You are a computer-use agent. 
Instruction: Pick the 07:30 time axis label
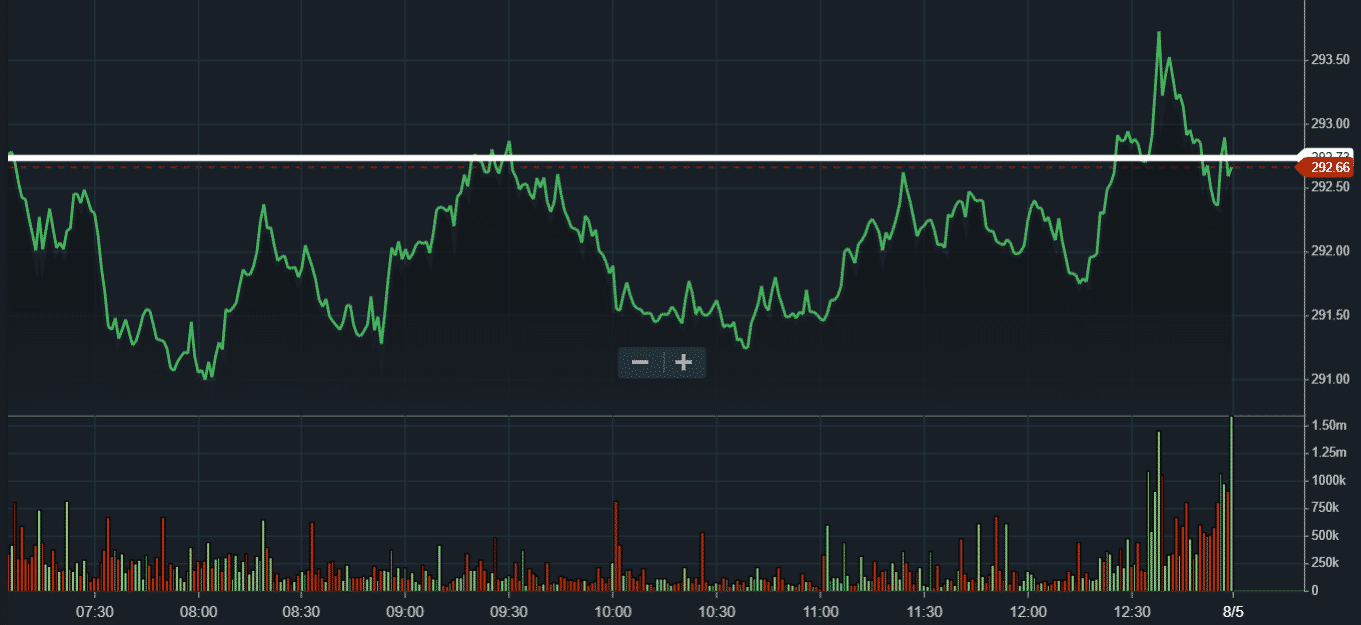tap(95, 611)
